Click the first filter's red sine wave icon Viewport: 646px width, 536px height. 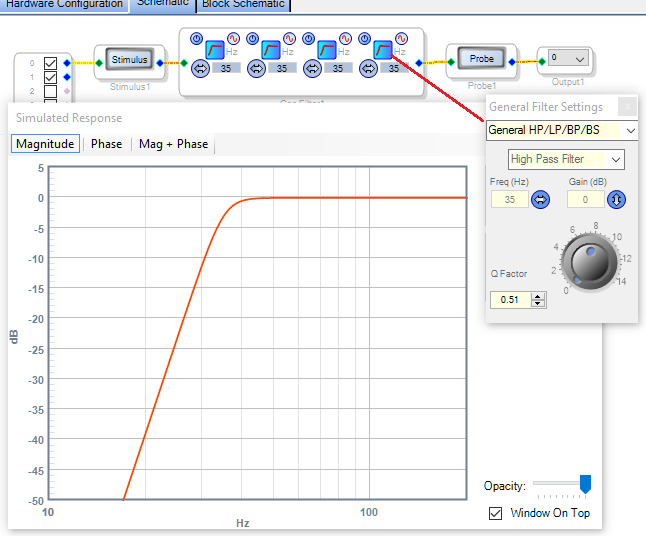point(234,39)
